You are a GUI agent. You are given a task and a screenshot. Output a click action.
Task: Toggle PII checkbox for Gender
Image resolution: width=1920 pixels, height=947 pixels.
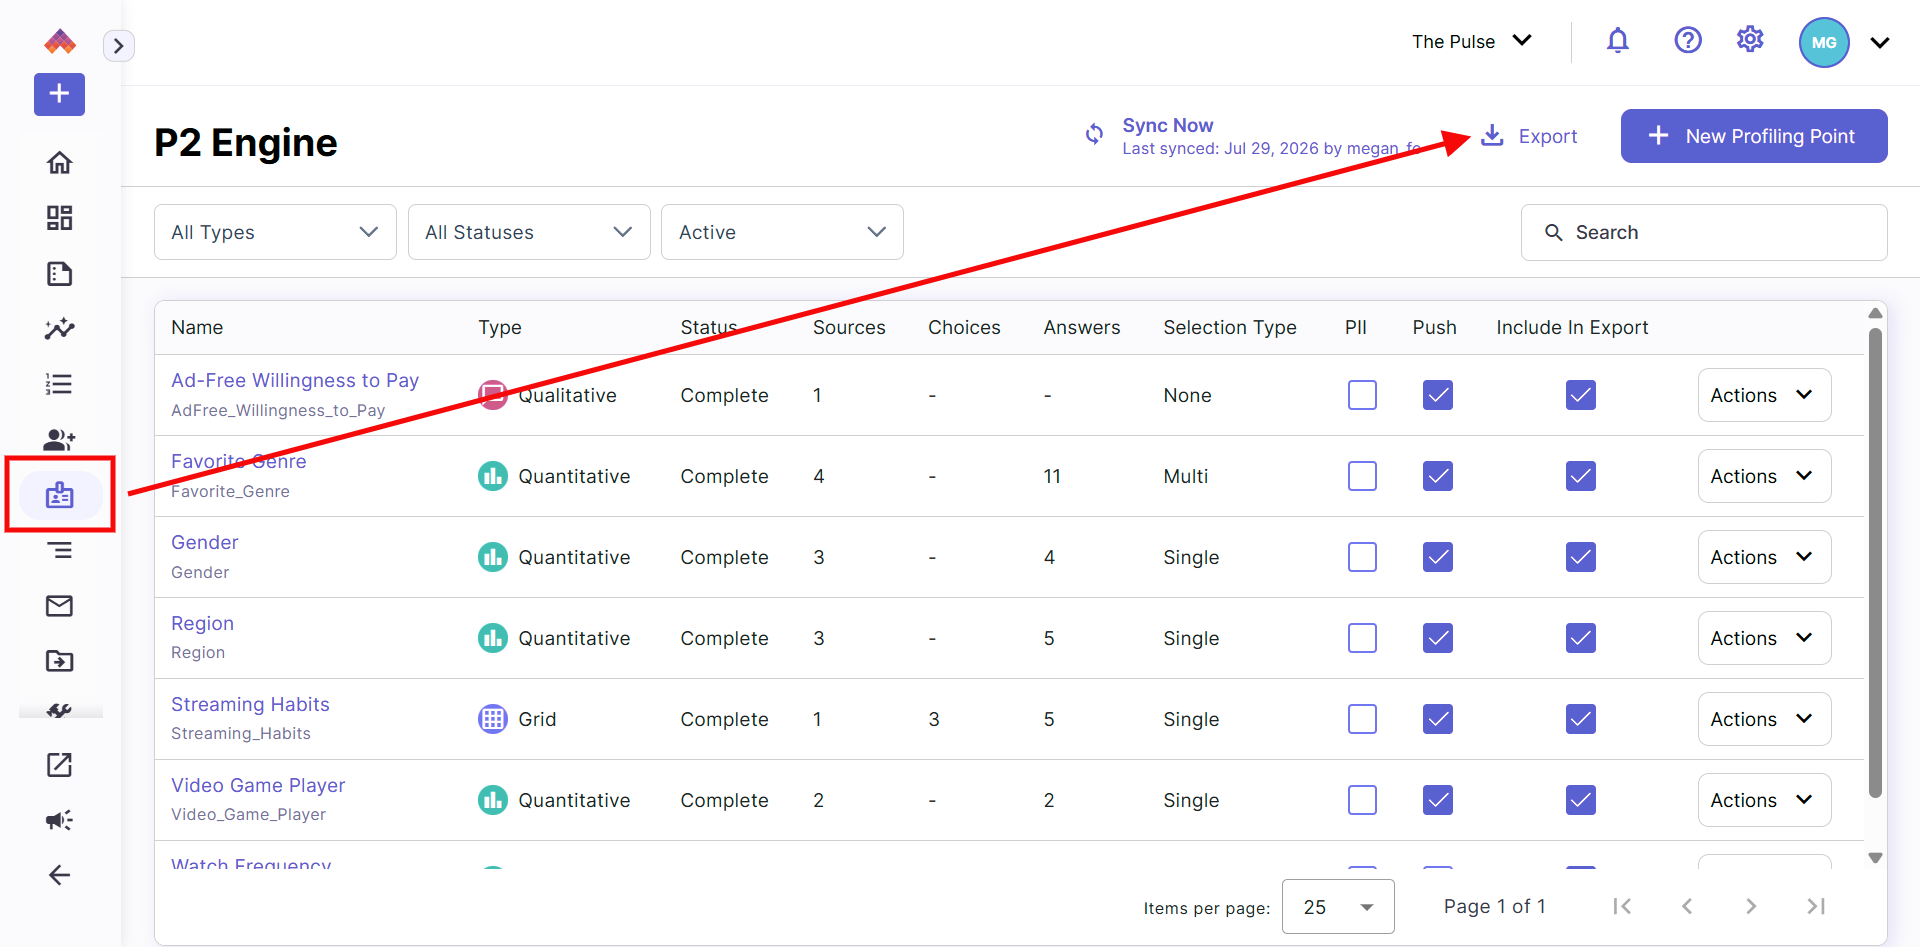tap(1362, 557)
